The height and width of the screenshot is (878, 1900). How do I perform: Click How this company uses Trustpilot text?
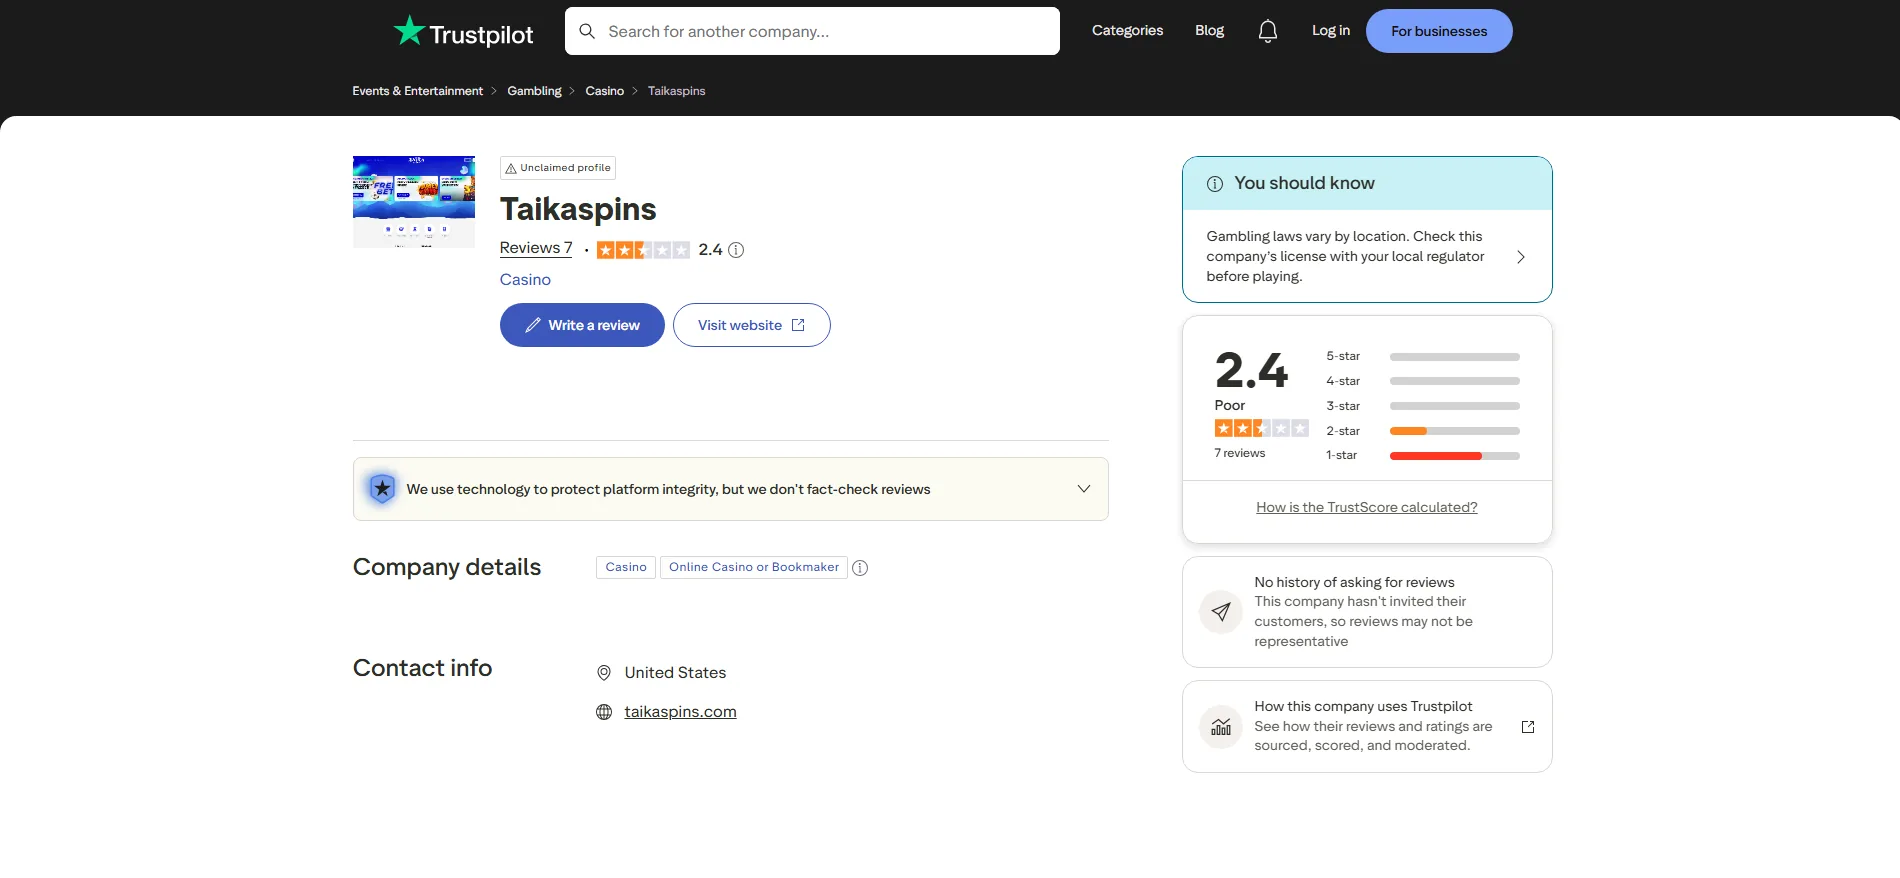point(1363,707)
